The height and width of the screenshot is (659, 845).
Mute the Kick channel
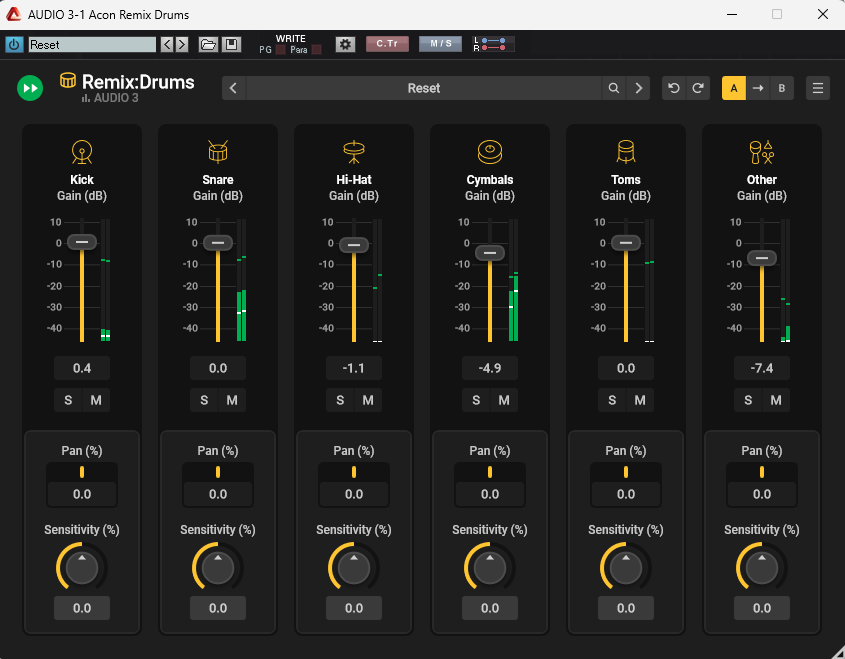96,400
